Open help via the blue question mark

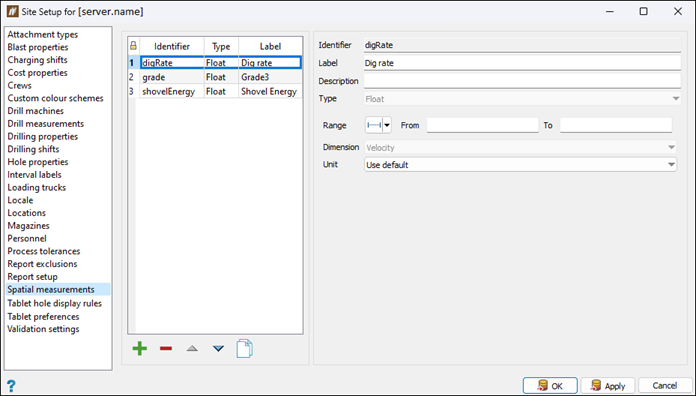click(11, 385)
